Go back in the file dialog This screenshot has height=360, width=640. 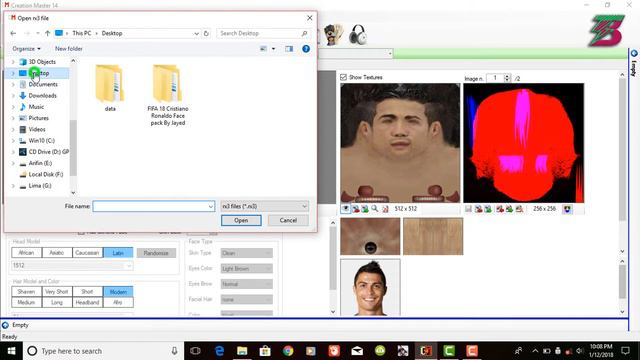(x=13, y=33)
